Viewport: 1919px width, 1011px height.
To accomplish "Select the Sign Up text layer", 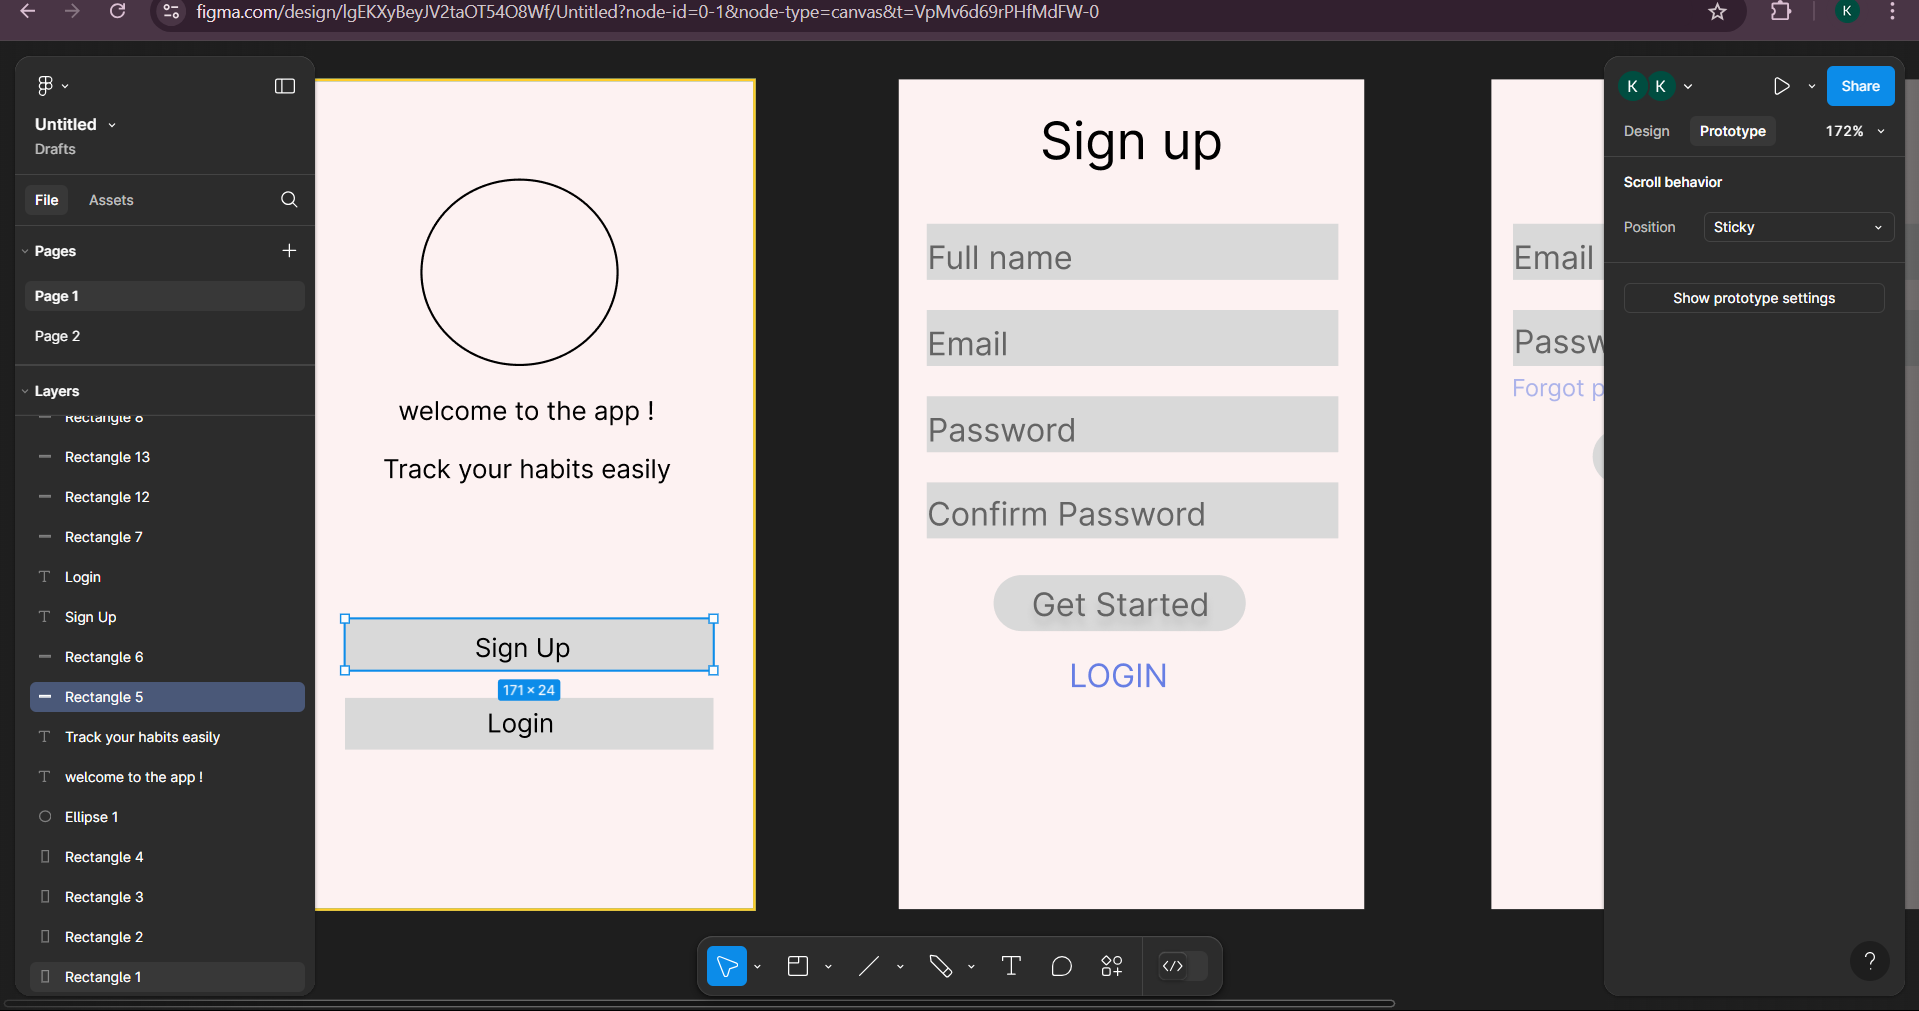I will (x=167, y=617).
